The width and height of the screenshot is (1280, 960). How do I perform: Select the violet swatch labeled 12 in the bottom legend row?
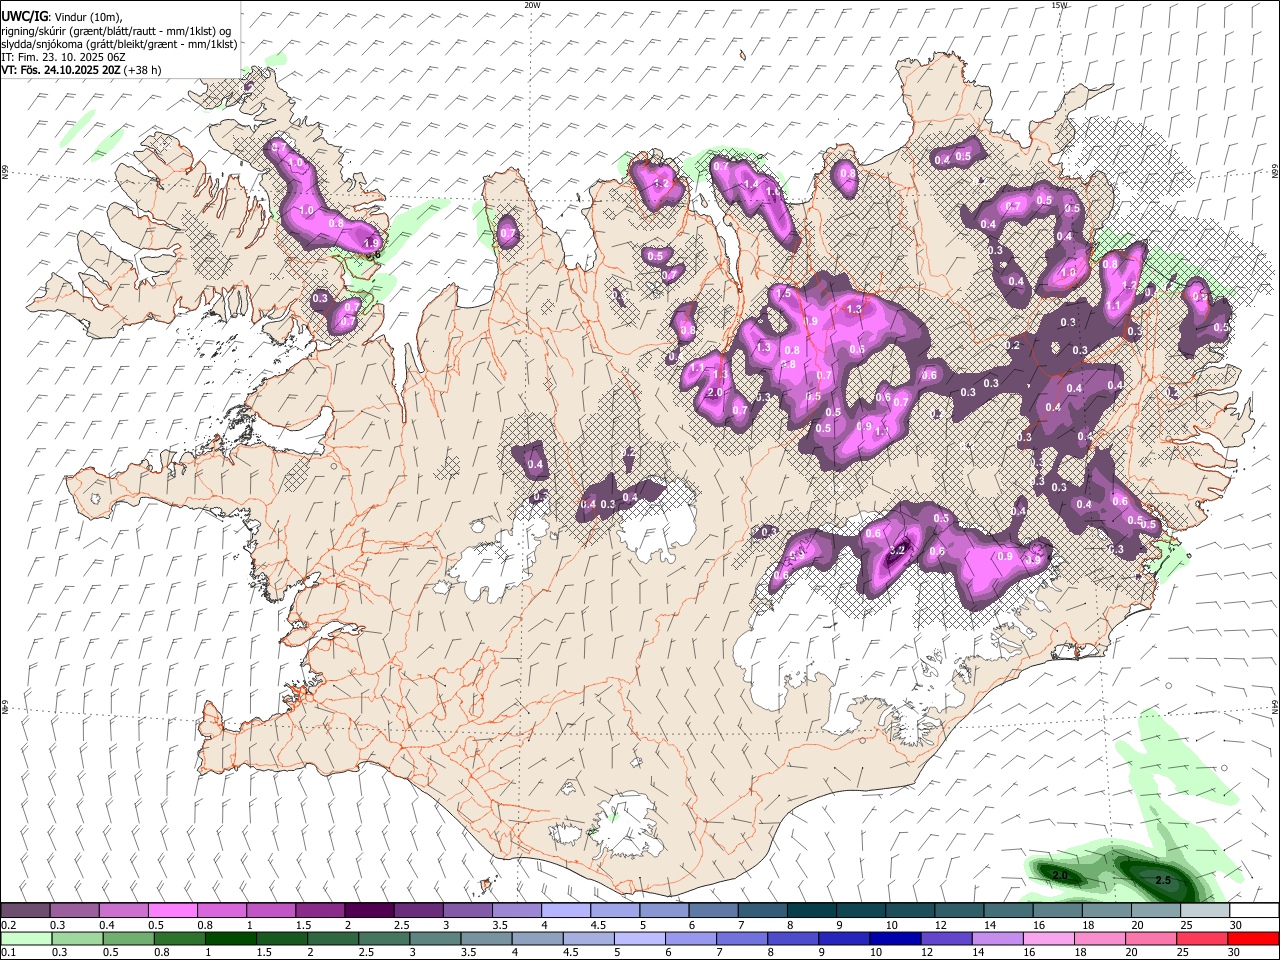coord(946,939)
